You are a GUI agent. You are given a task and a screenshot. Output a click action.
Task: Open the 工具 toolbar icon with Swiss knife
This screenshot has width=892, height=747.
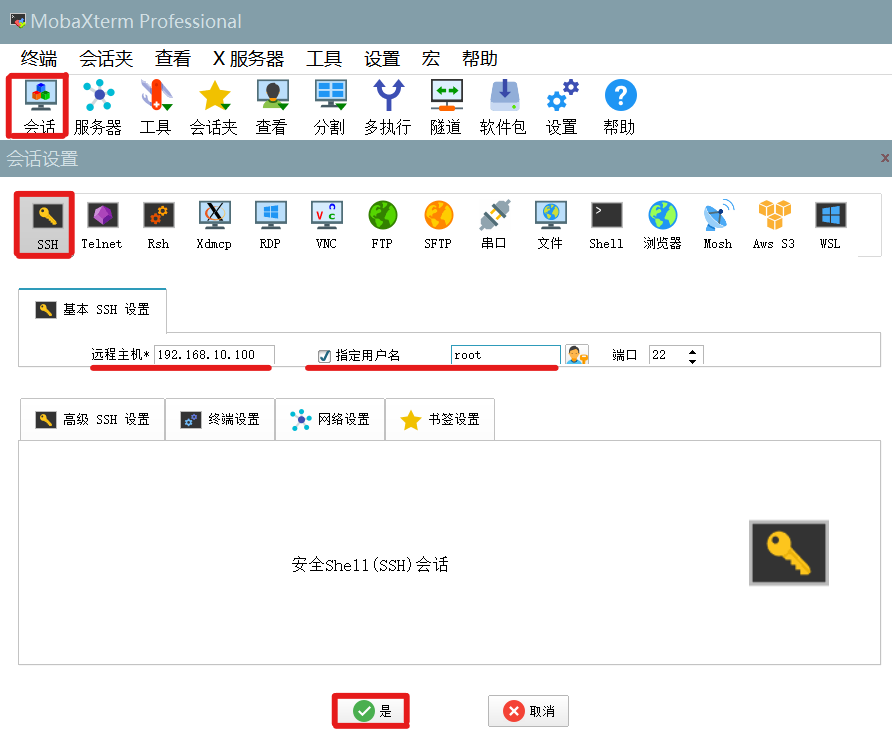[x=155, y=107]
